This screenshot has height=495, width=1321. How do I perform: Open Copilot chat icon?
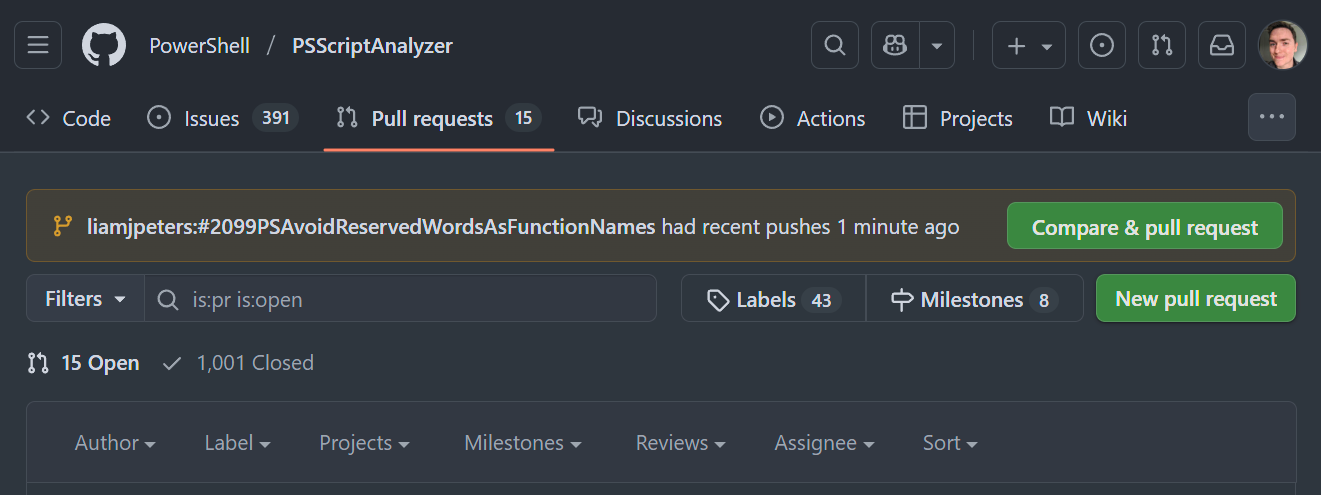point(895,46)
